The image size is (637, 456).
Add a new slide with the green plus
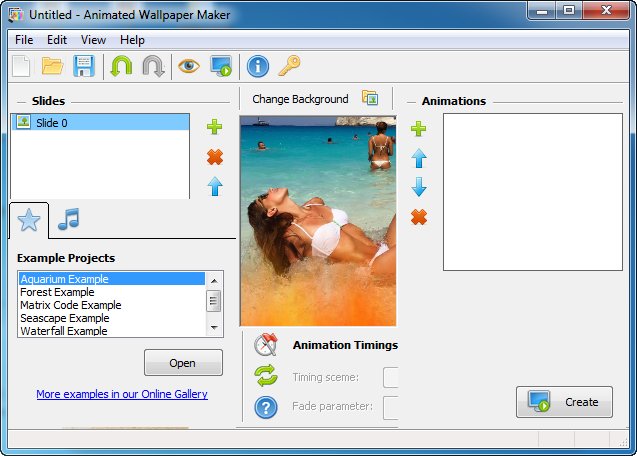pyautogui.click(x=214, y=127)
